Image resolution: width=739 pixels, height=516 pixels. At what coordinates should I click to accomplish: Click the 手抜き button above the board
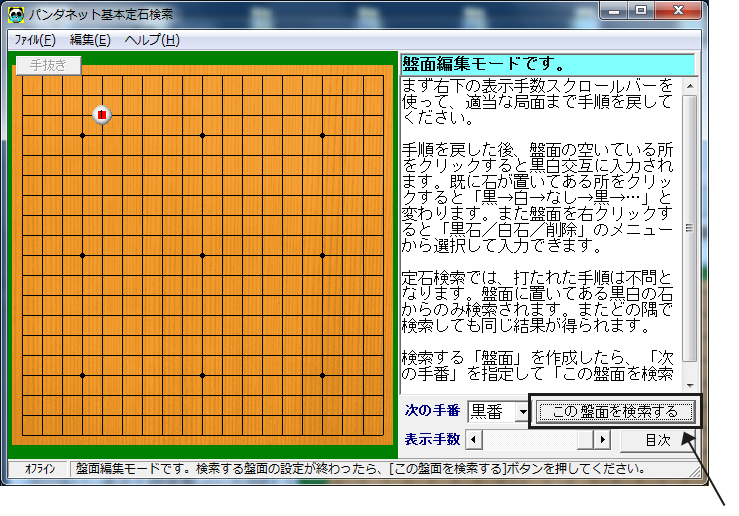47,65
